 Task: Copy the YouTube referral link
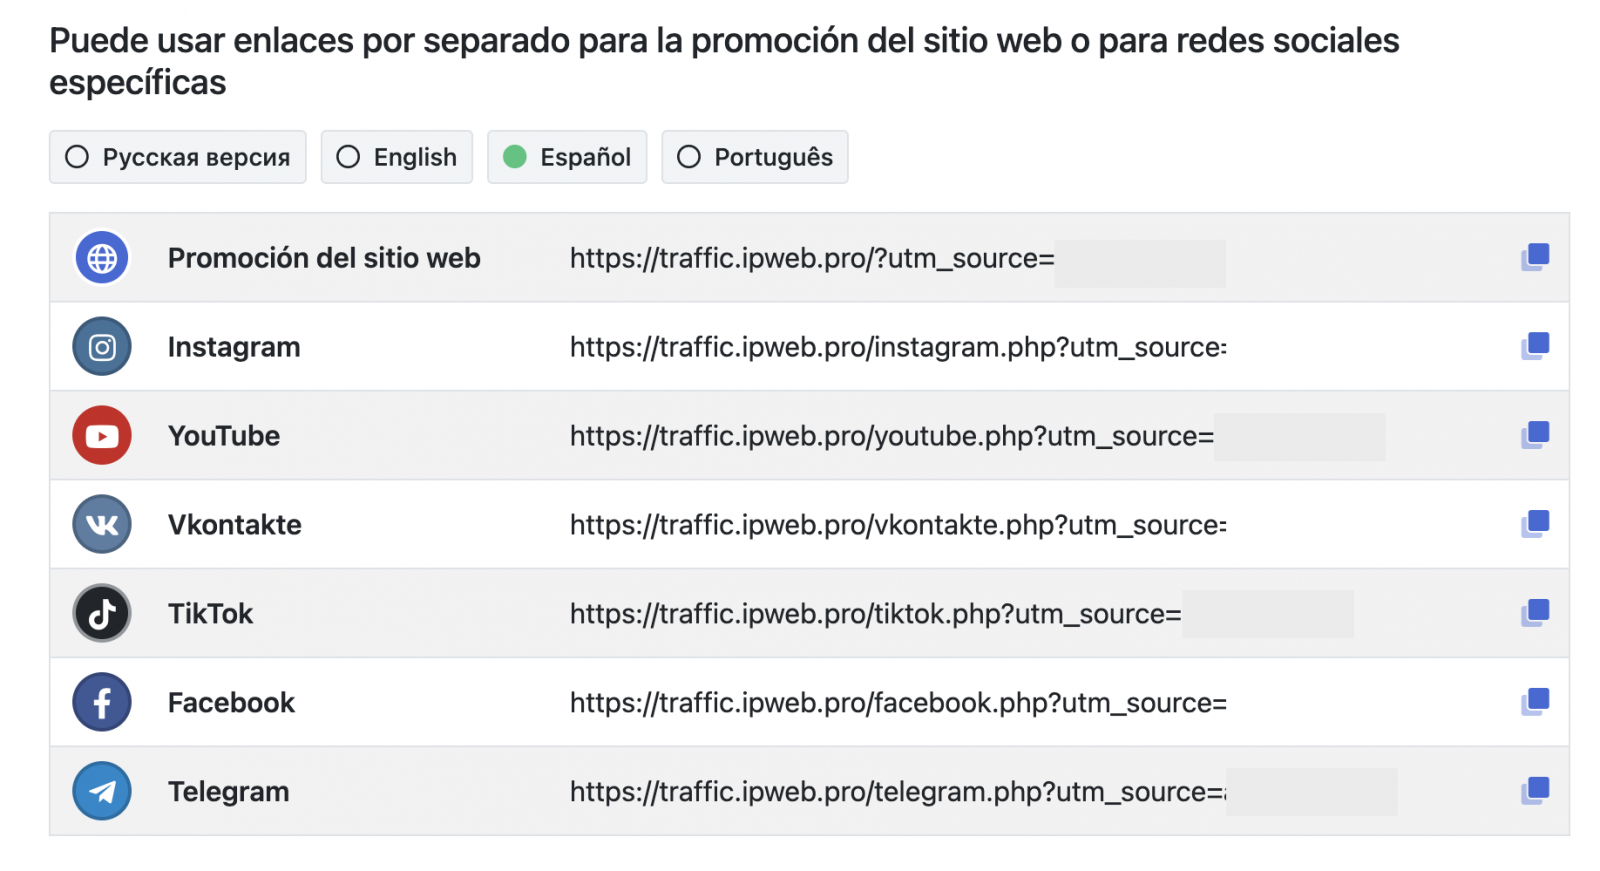point(1534,436)
